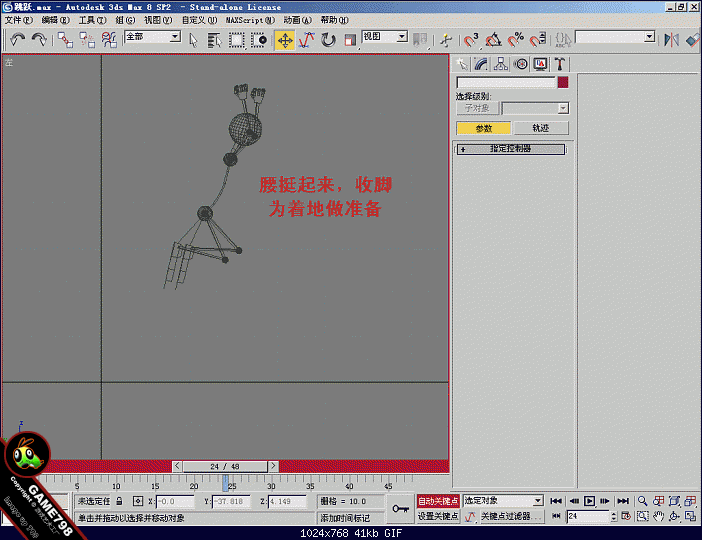Toggle the 设置关键点 set key mode
The width and height of the screenshot is (702, 540).
click(x=438, y=516)
